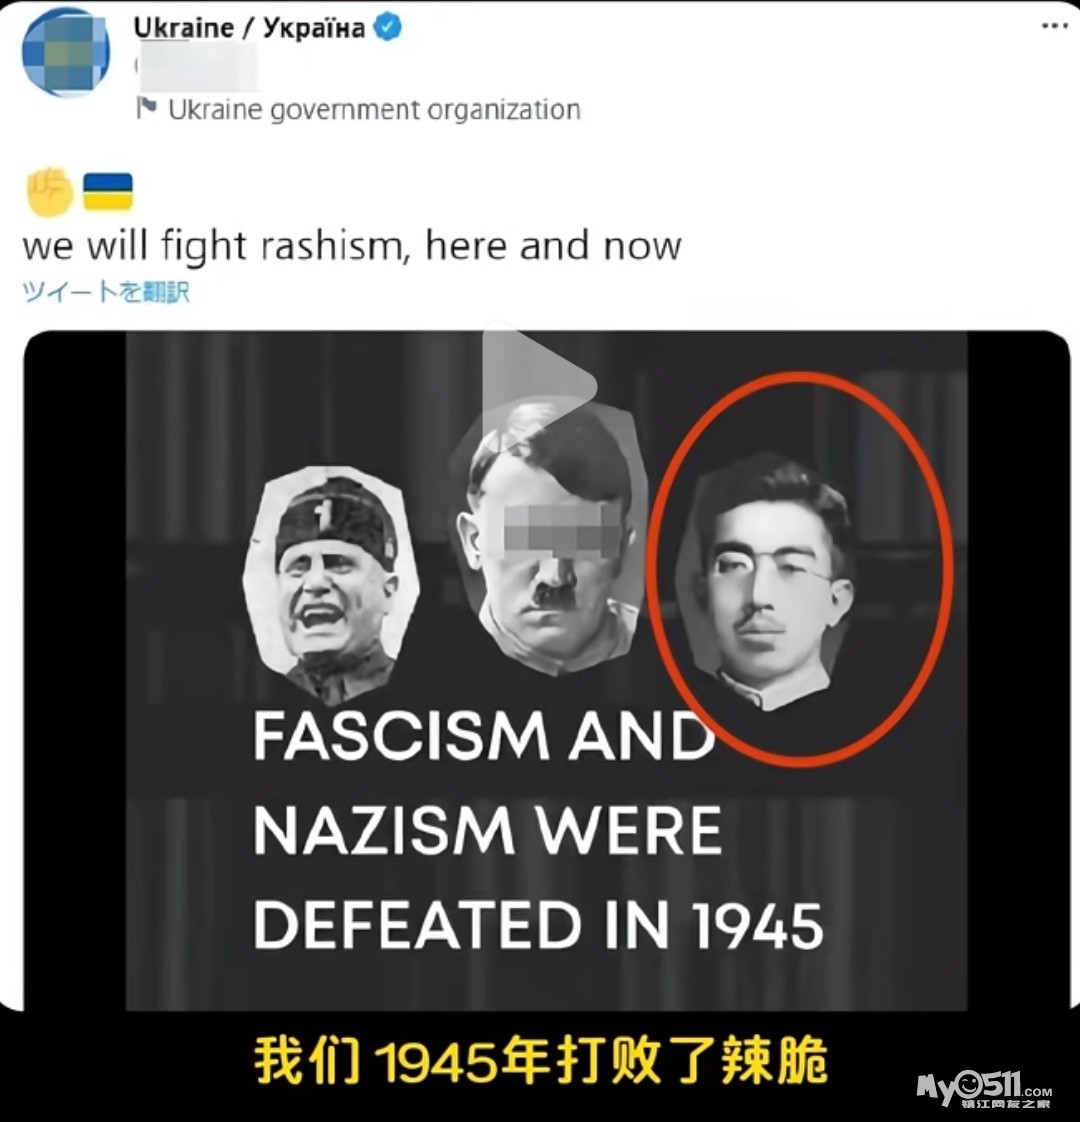Open the Ukraine / Україна account name
The image size is (1080, 1122).
pos(249,28)
